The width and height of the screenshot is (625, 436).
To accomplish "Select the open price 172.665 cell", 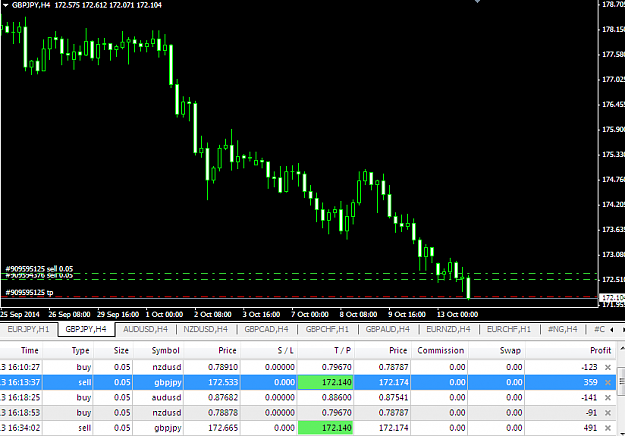I will click(x=212, y=428).
